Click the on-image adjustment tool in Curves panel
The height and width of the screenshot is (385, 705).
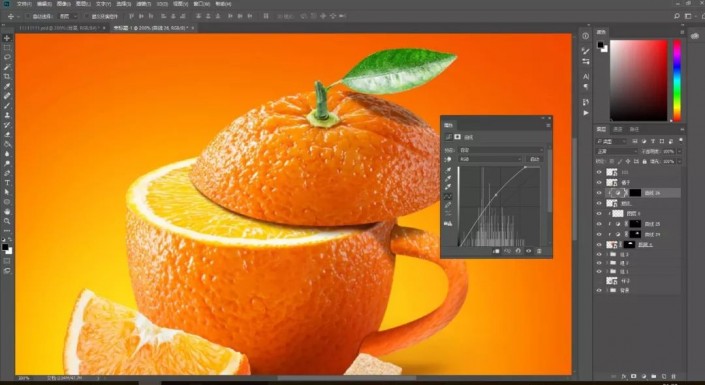click(x=448, y=159)
